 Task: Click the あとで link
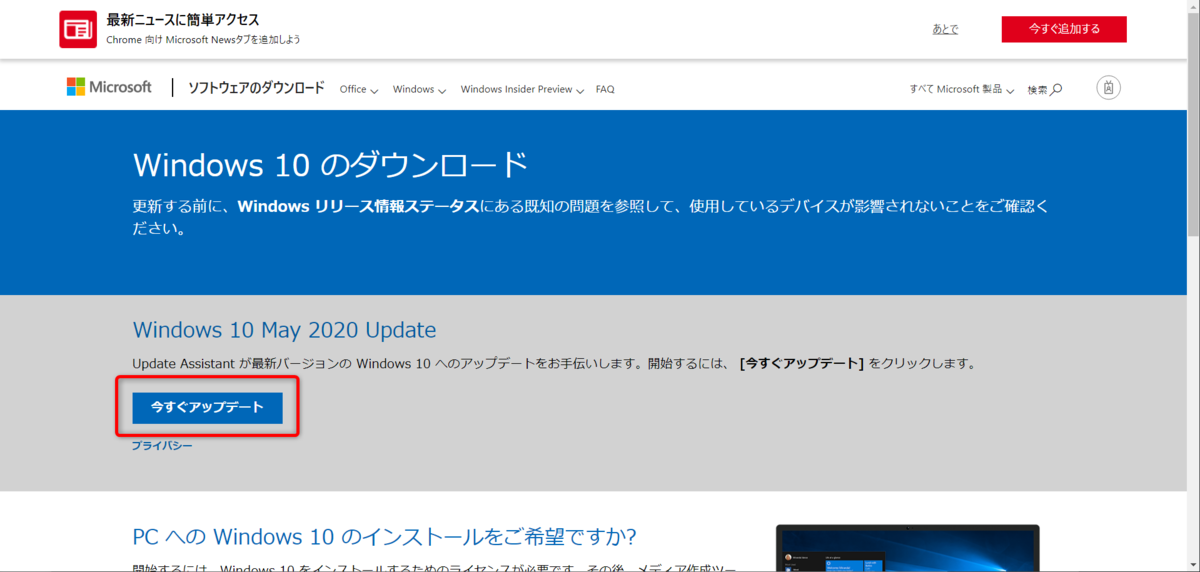[945, 29]
